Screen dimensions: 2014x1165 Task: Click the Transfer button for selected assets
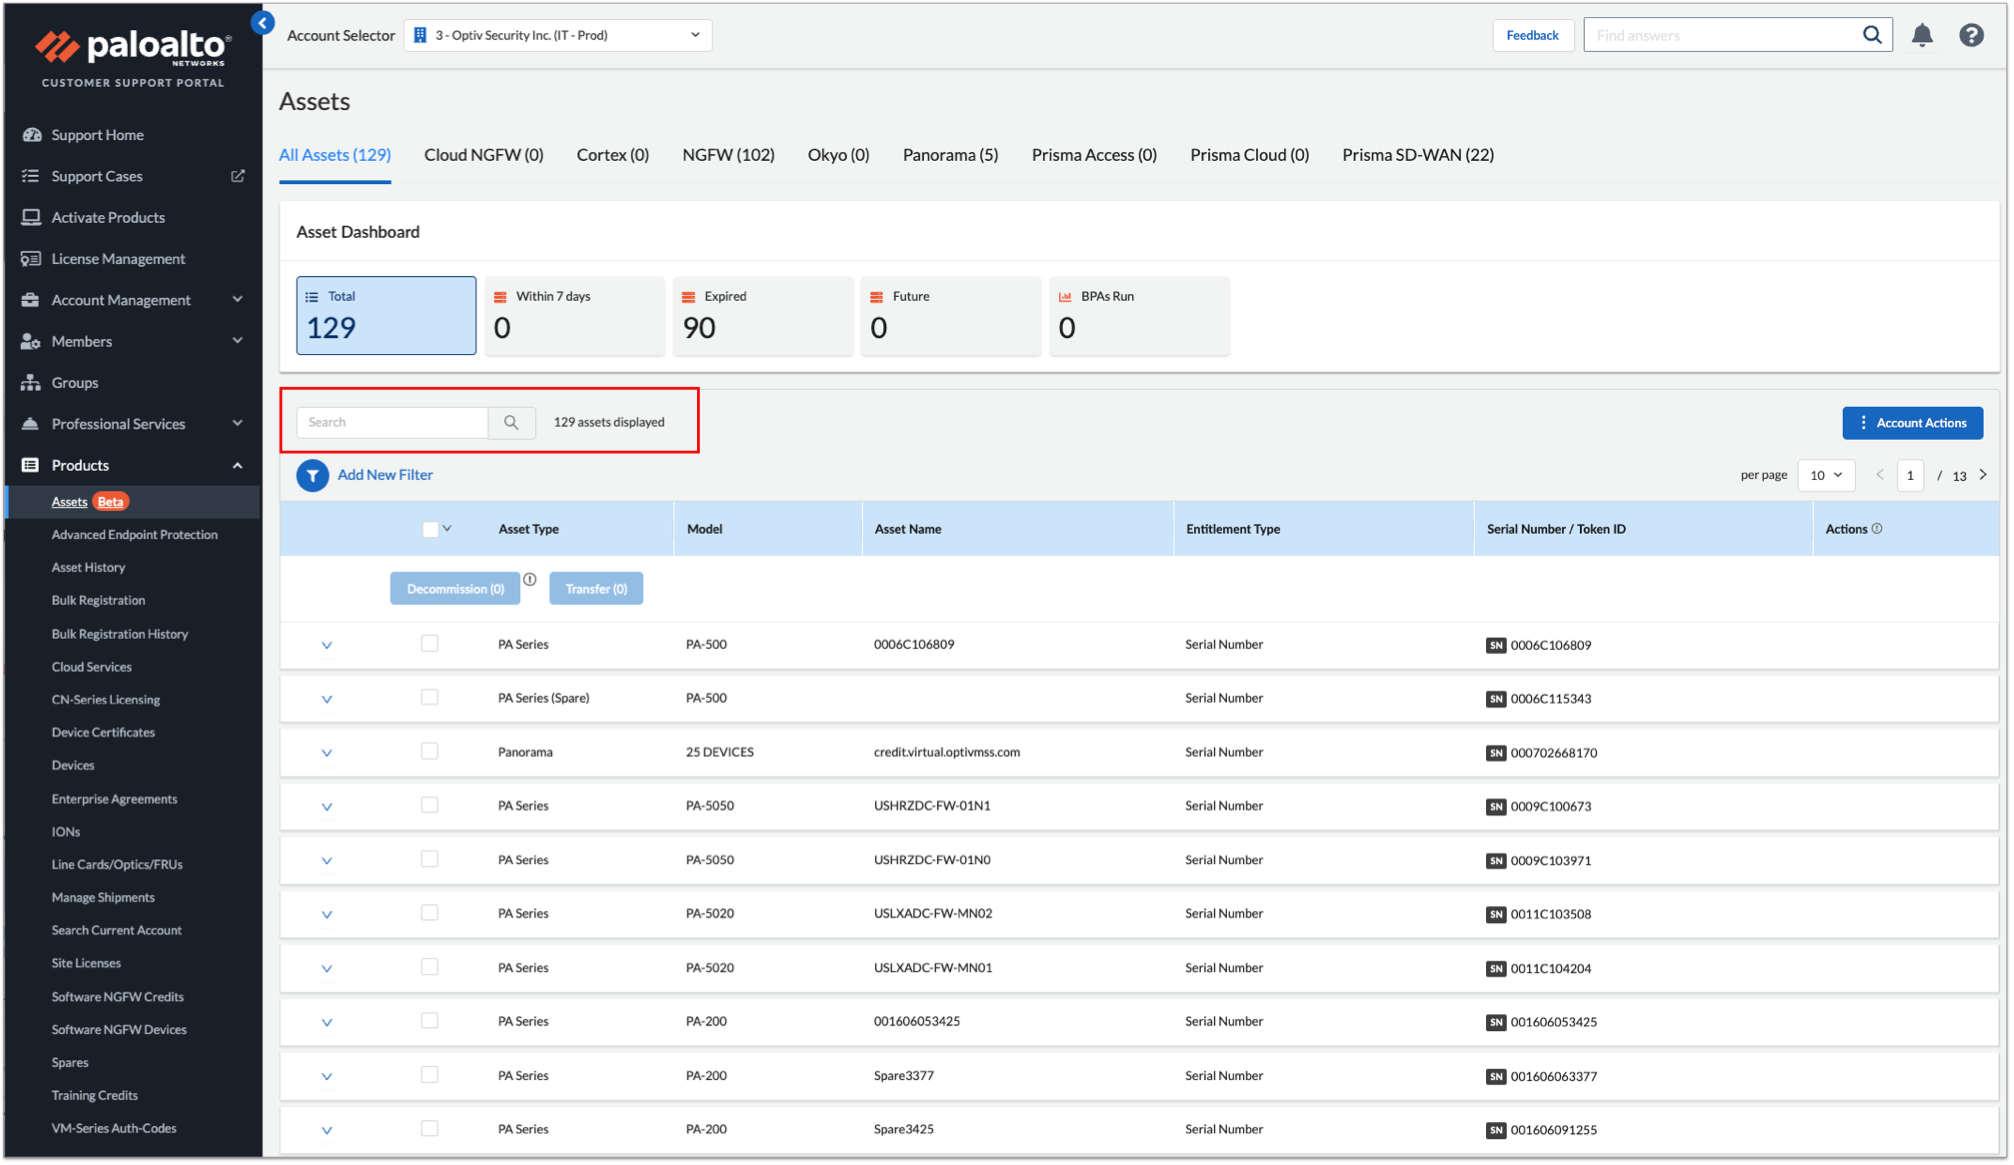(595, 588)
